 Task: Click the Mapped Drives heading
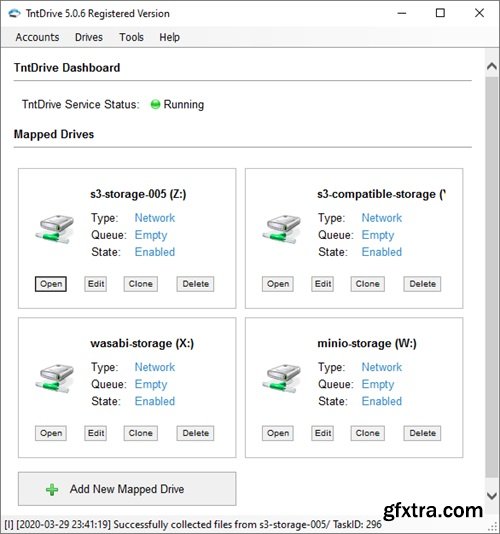54,134
